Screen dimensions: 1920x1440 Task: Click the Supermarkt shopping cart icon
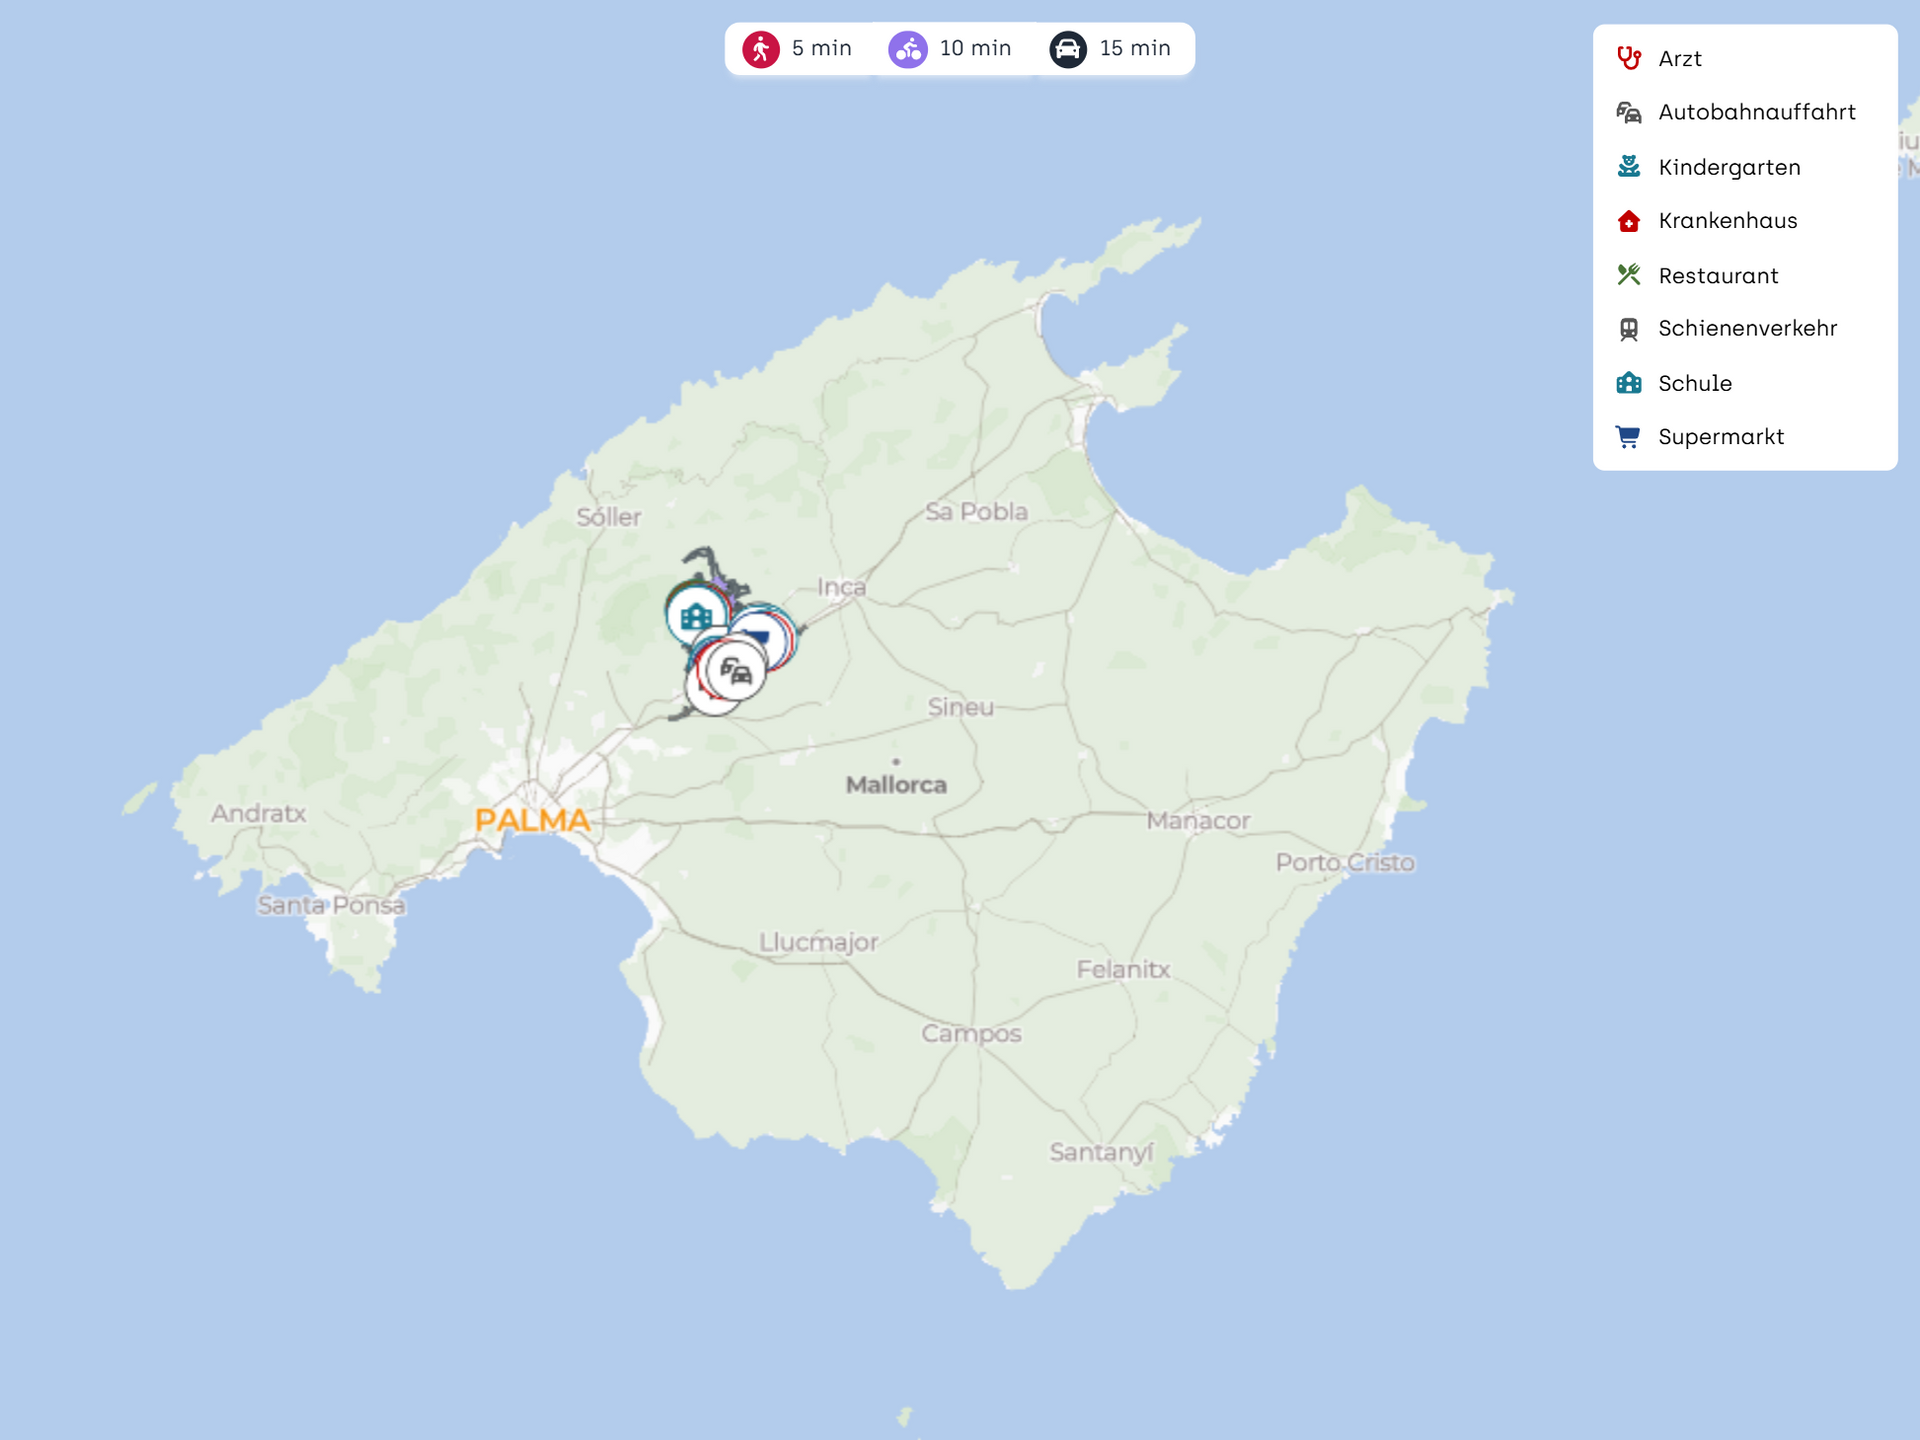1629,437
